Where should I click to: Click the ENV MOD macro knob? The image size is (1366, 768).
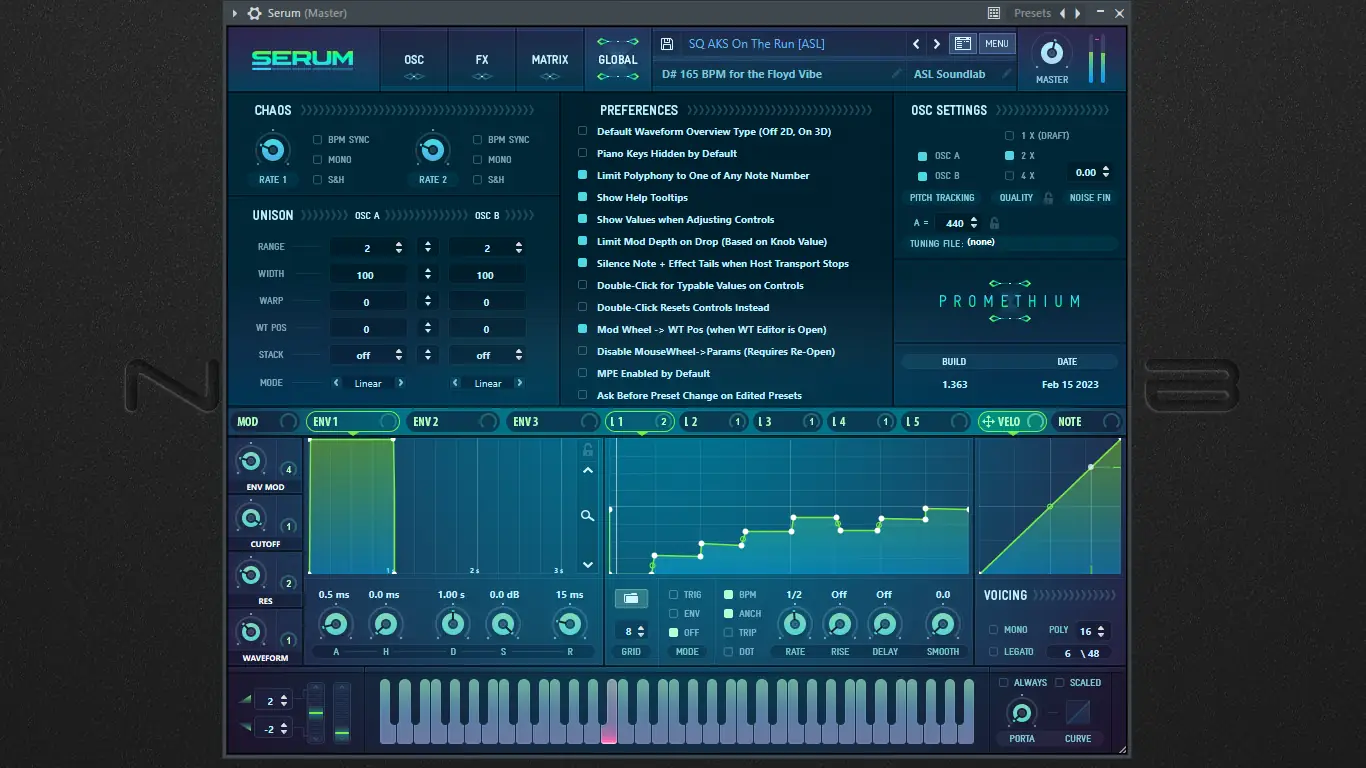click(251, 462)
